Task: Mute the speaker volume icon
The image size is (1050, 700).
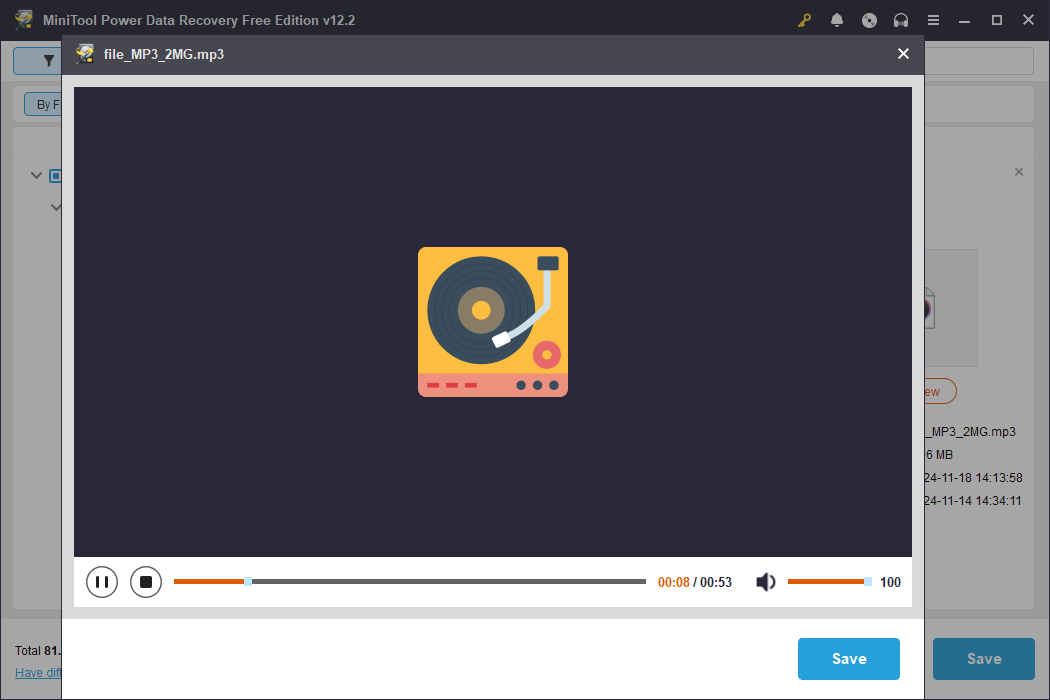Action: pos(765,582)
